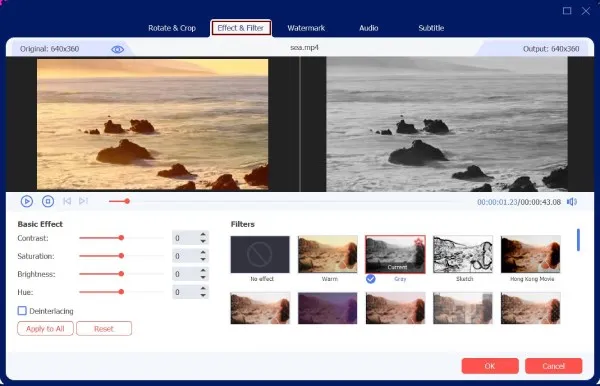Select third filter thumbnail in second row
The image size is (600, 386).
pyautogui.click(x=395, y=308)
